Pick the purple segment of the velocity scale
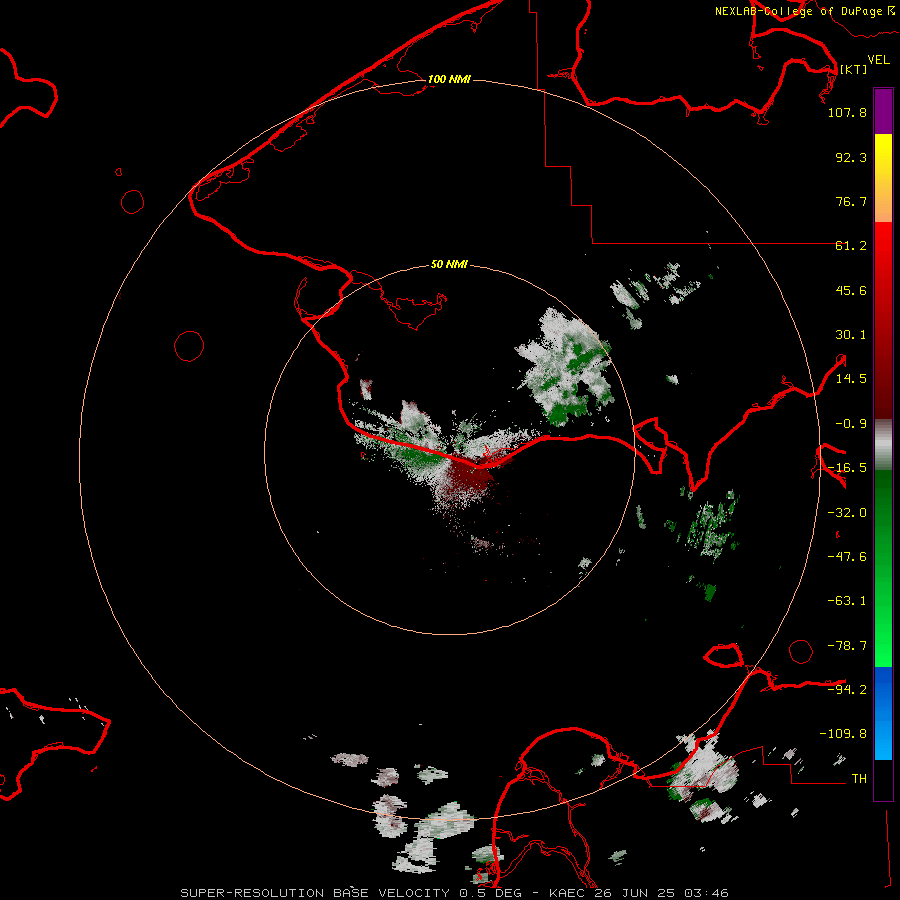Viewport: 900px width, 900px height. tap(883, 111)
